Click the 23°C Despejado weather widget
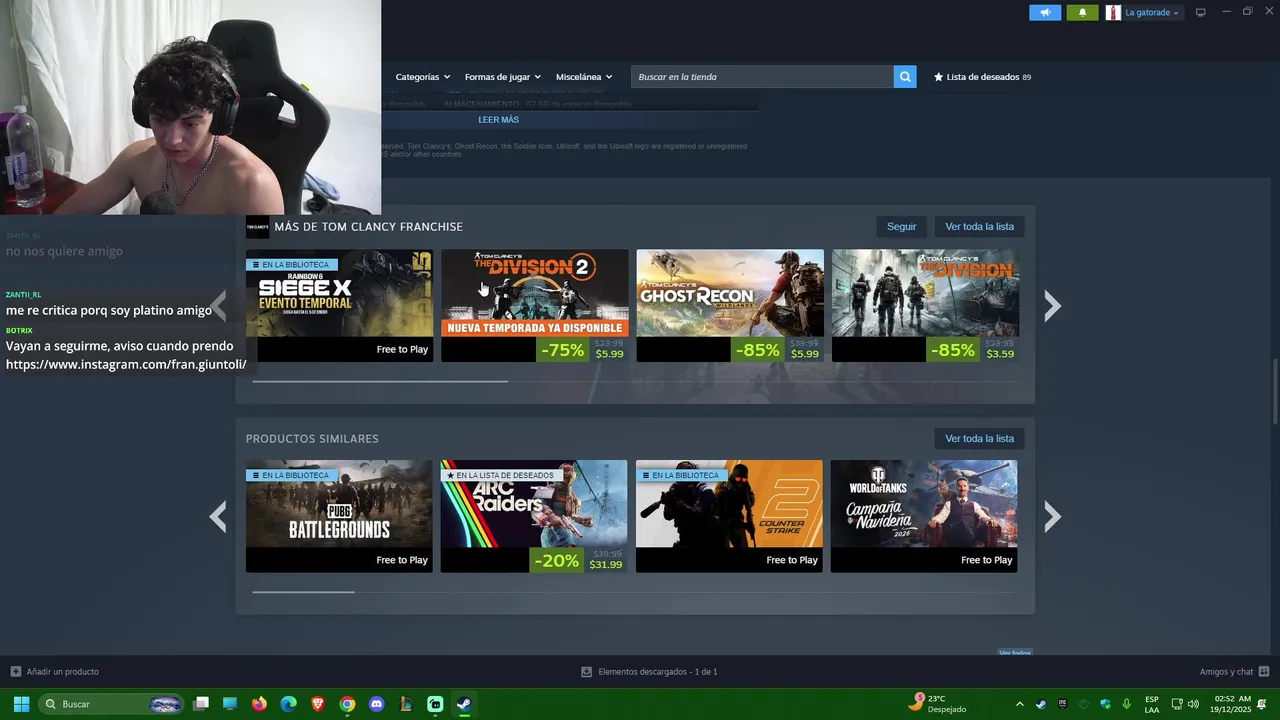Screen dimensions: 1280x720 point(937,704)
